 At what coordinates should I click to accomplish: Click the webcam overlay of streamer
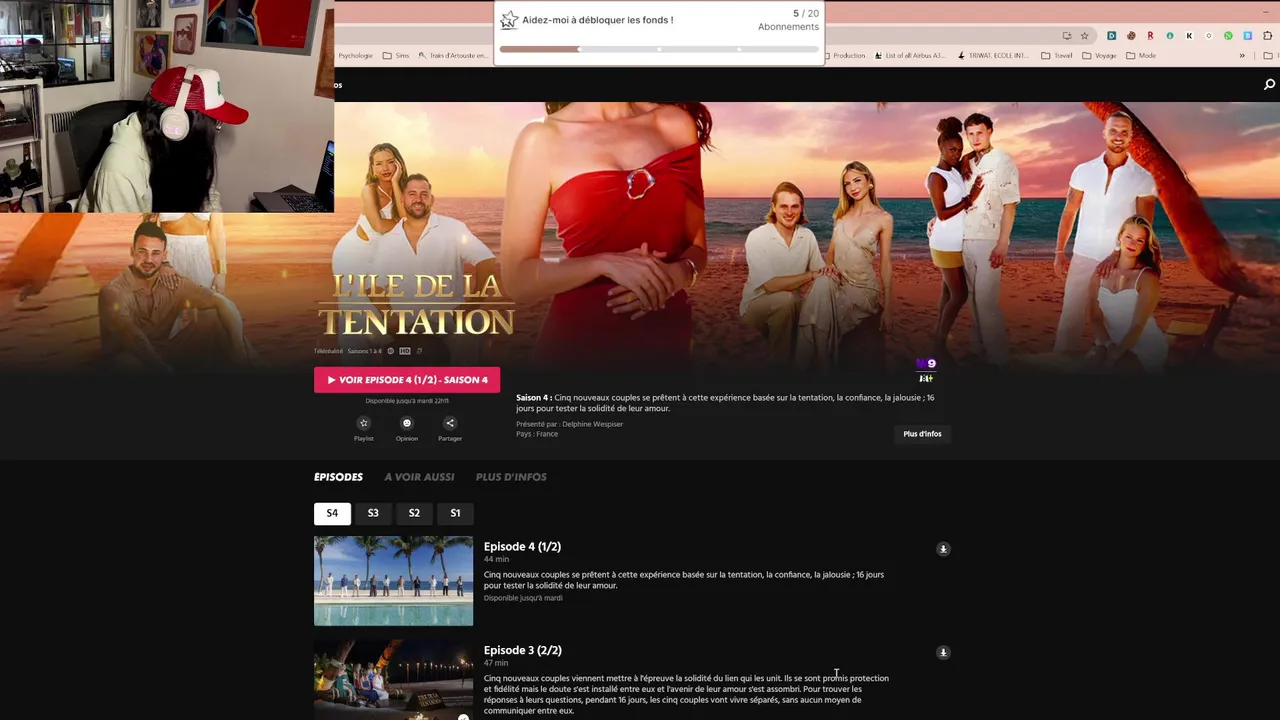tap(167, 106)
